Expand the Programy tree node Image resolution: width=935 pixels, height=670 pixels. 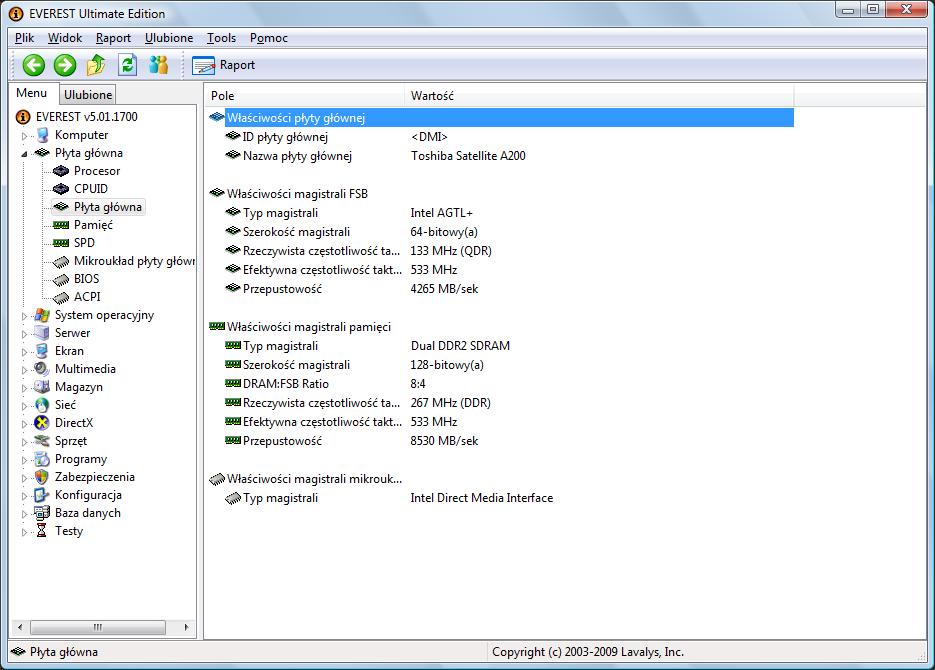[x=24, y=460]
